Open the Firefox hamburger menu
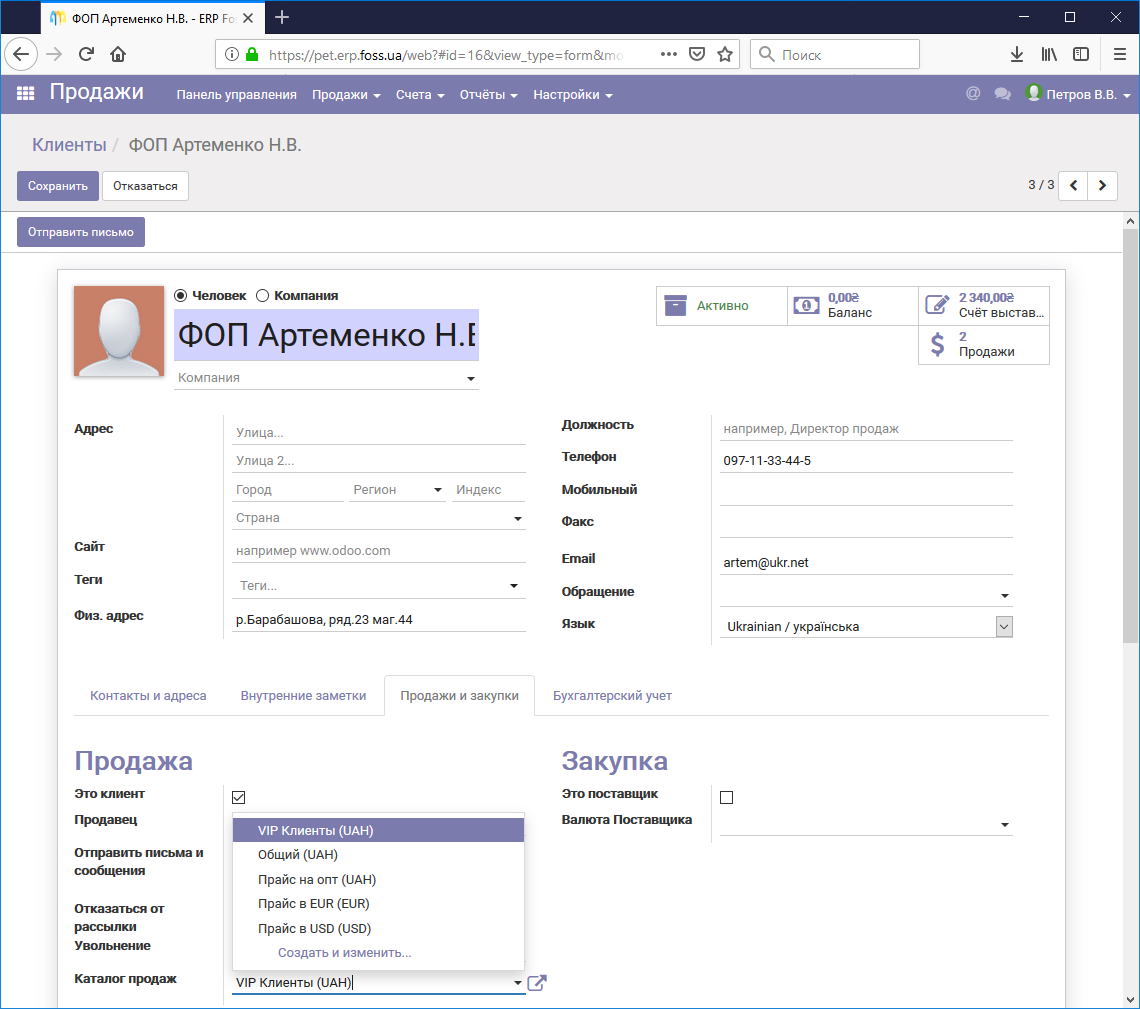The width and height of the screenshot is (1140, 1009). (x=1120, y=55)
